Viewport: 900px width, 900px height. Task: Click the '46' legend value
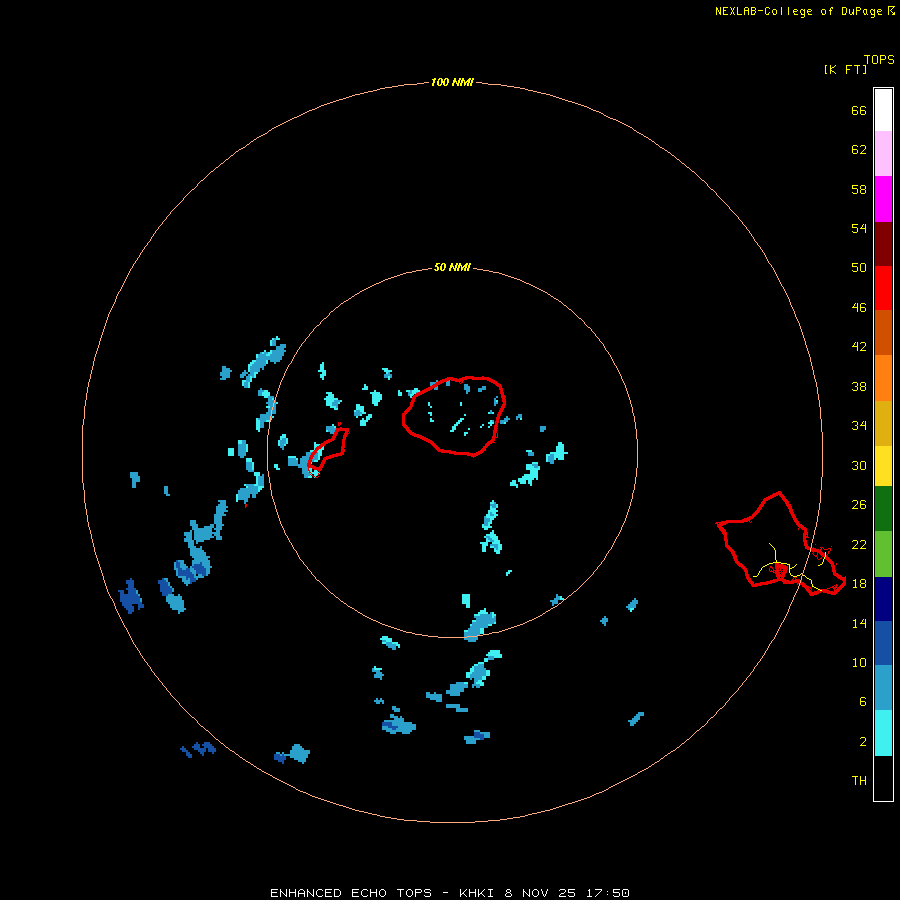(859, 308)
